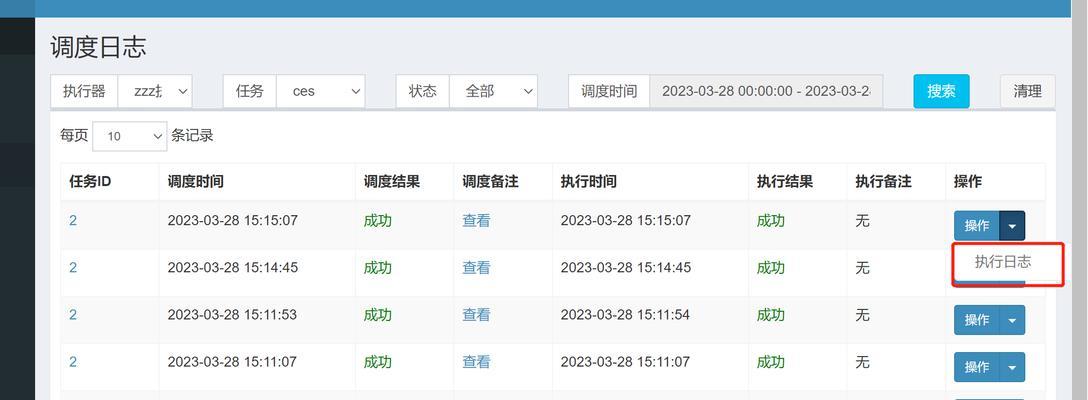This screenshot has height=400, width=1088.
Task: Click the 任务ID column header
Action: [x=110, y=182]
